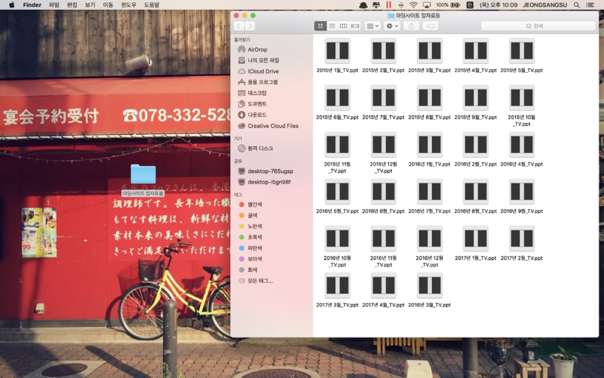
Task: Show 모든 태그... in the sidebar
Action: 256,281
